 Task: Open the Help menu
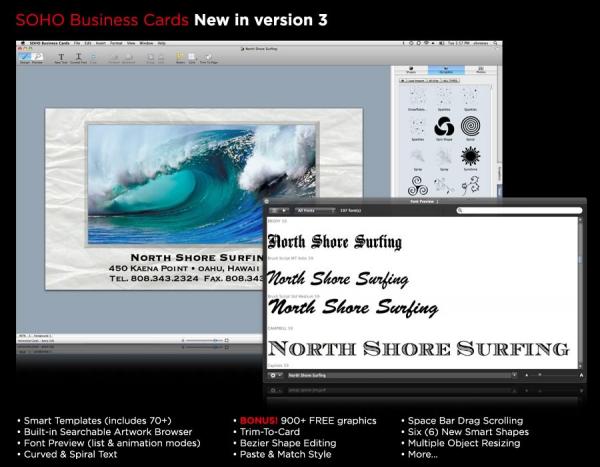pos(161,43)
